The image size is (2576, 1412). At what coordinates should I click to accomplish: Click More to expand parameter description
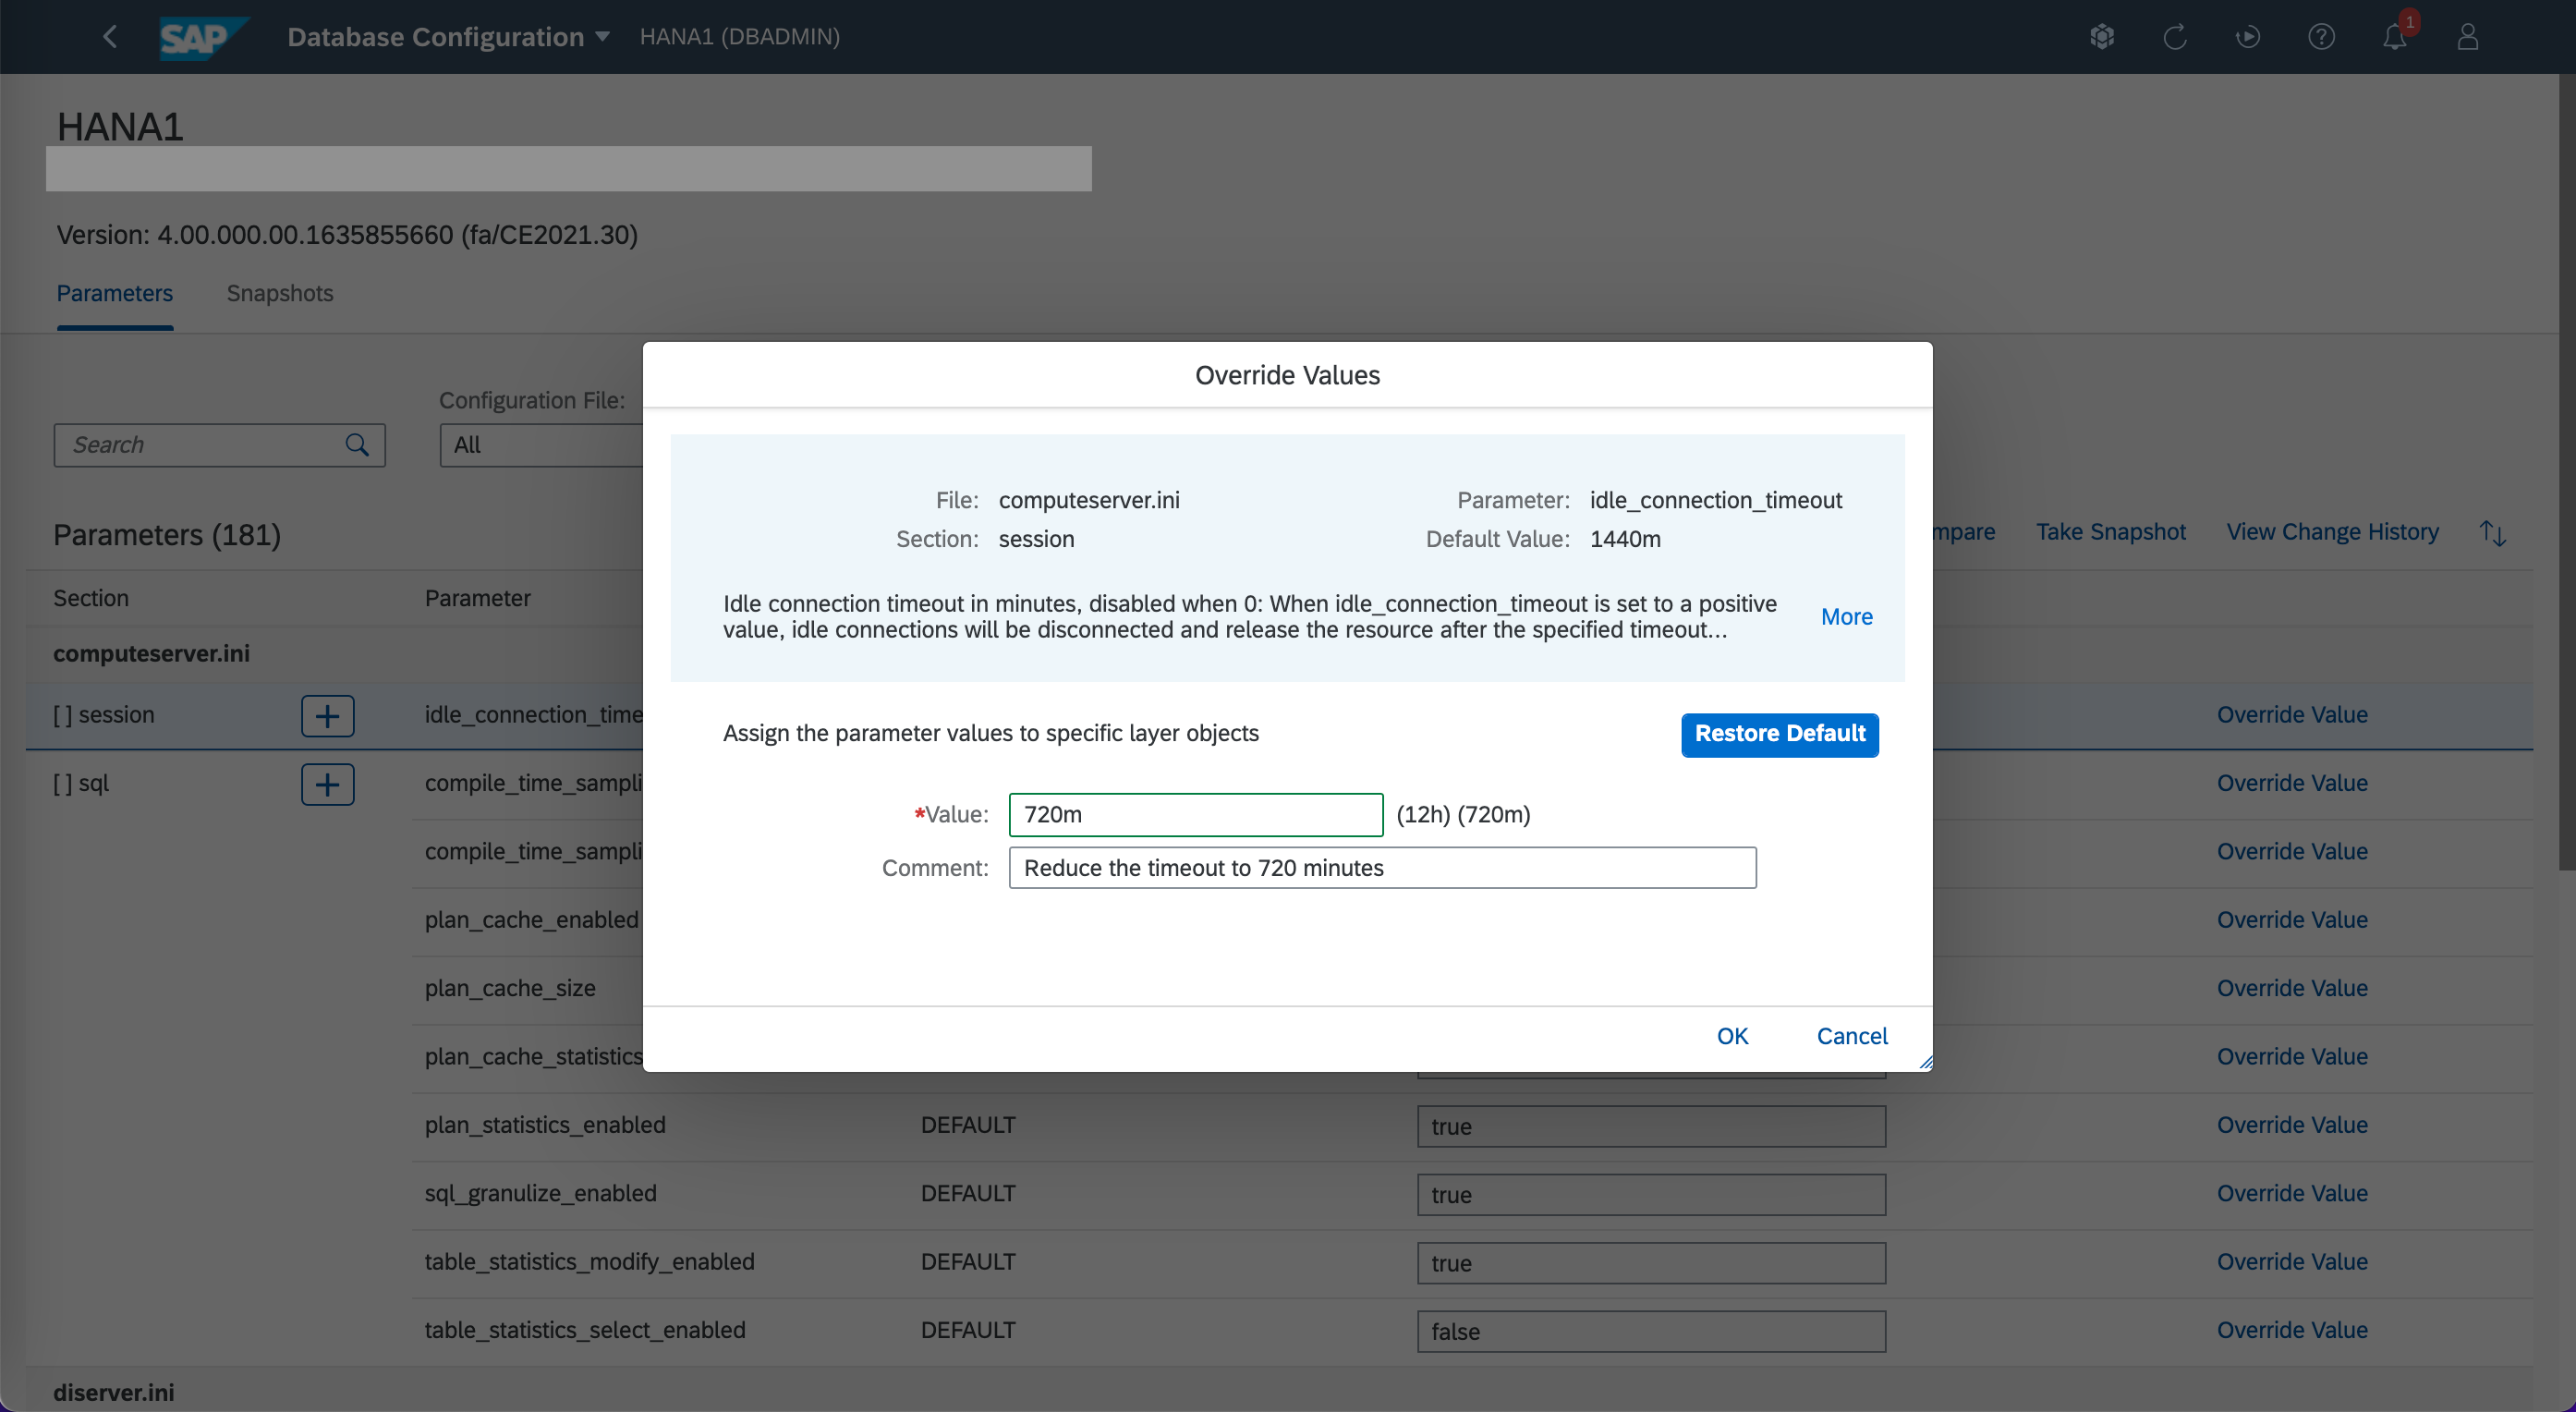1846,617
